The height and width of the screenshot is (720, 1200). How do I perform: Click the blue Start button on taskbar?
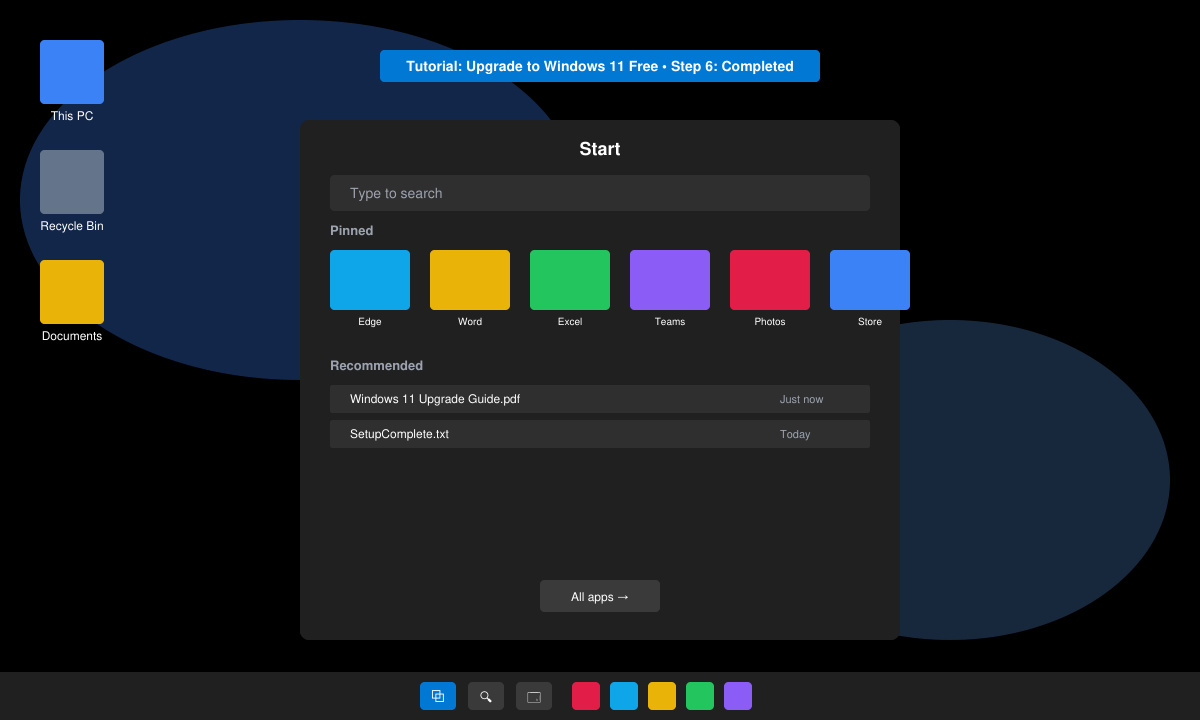click(438, 696)
